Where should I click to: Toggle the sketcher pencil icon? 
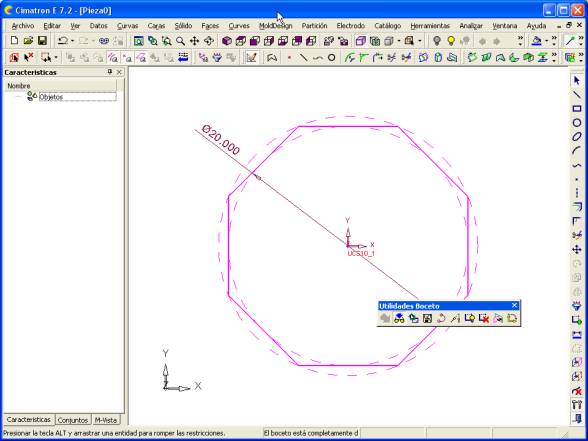(x=251, y=58)
